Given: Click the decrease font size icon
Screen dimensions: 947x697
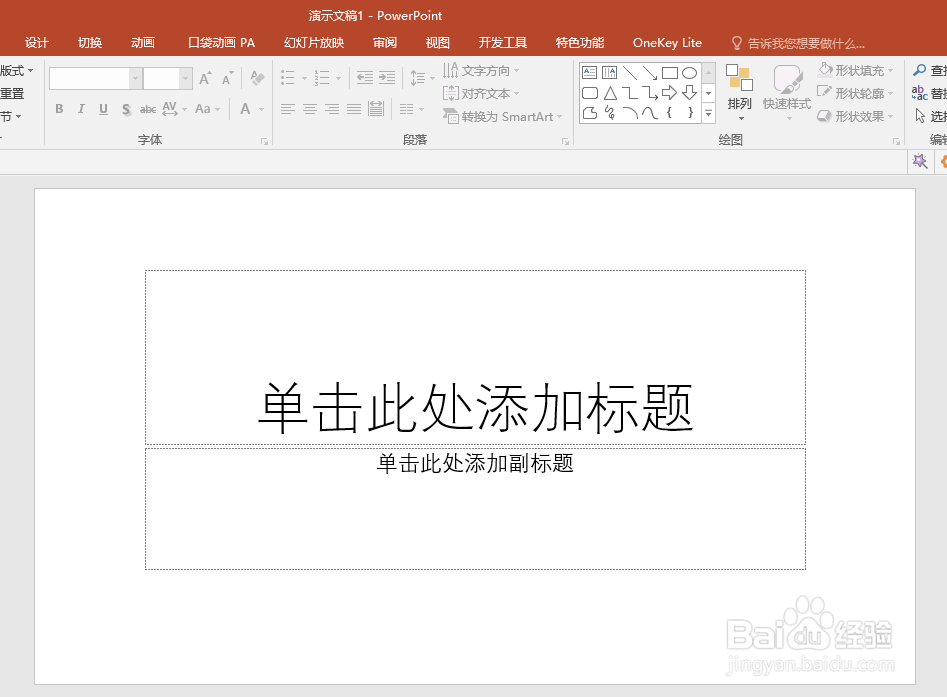Looking at the screenshot, I should tap(227, 78).
